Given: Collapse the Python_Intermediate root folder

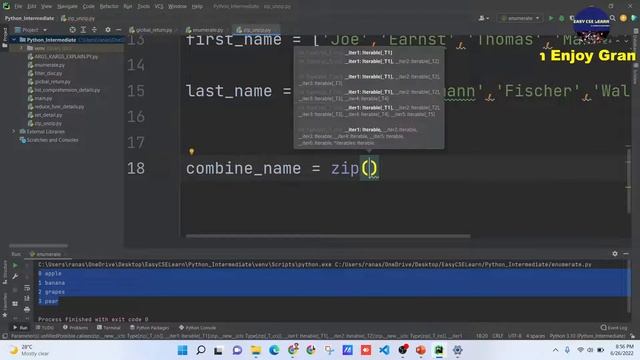Looking at the screenshot, I should coord(14,40).
